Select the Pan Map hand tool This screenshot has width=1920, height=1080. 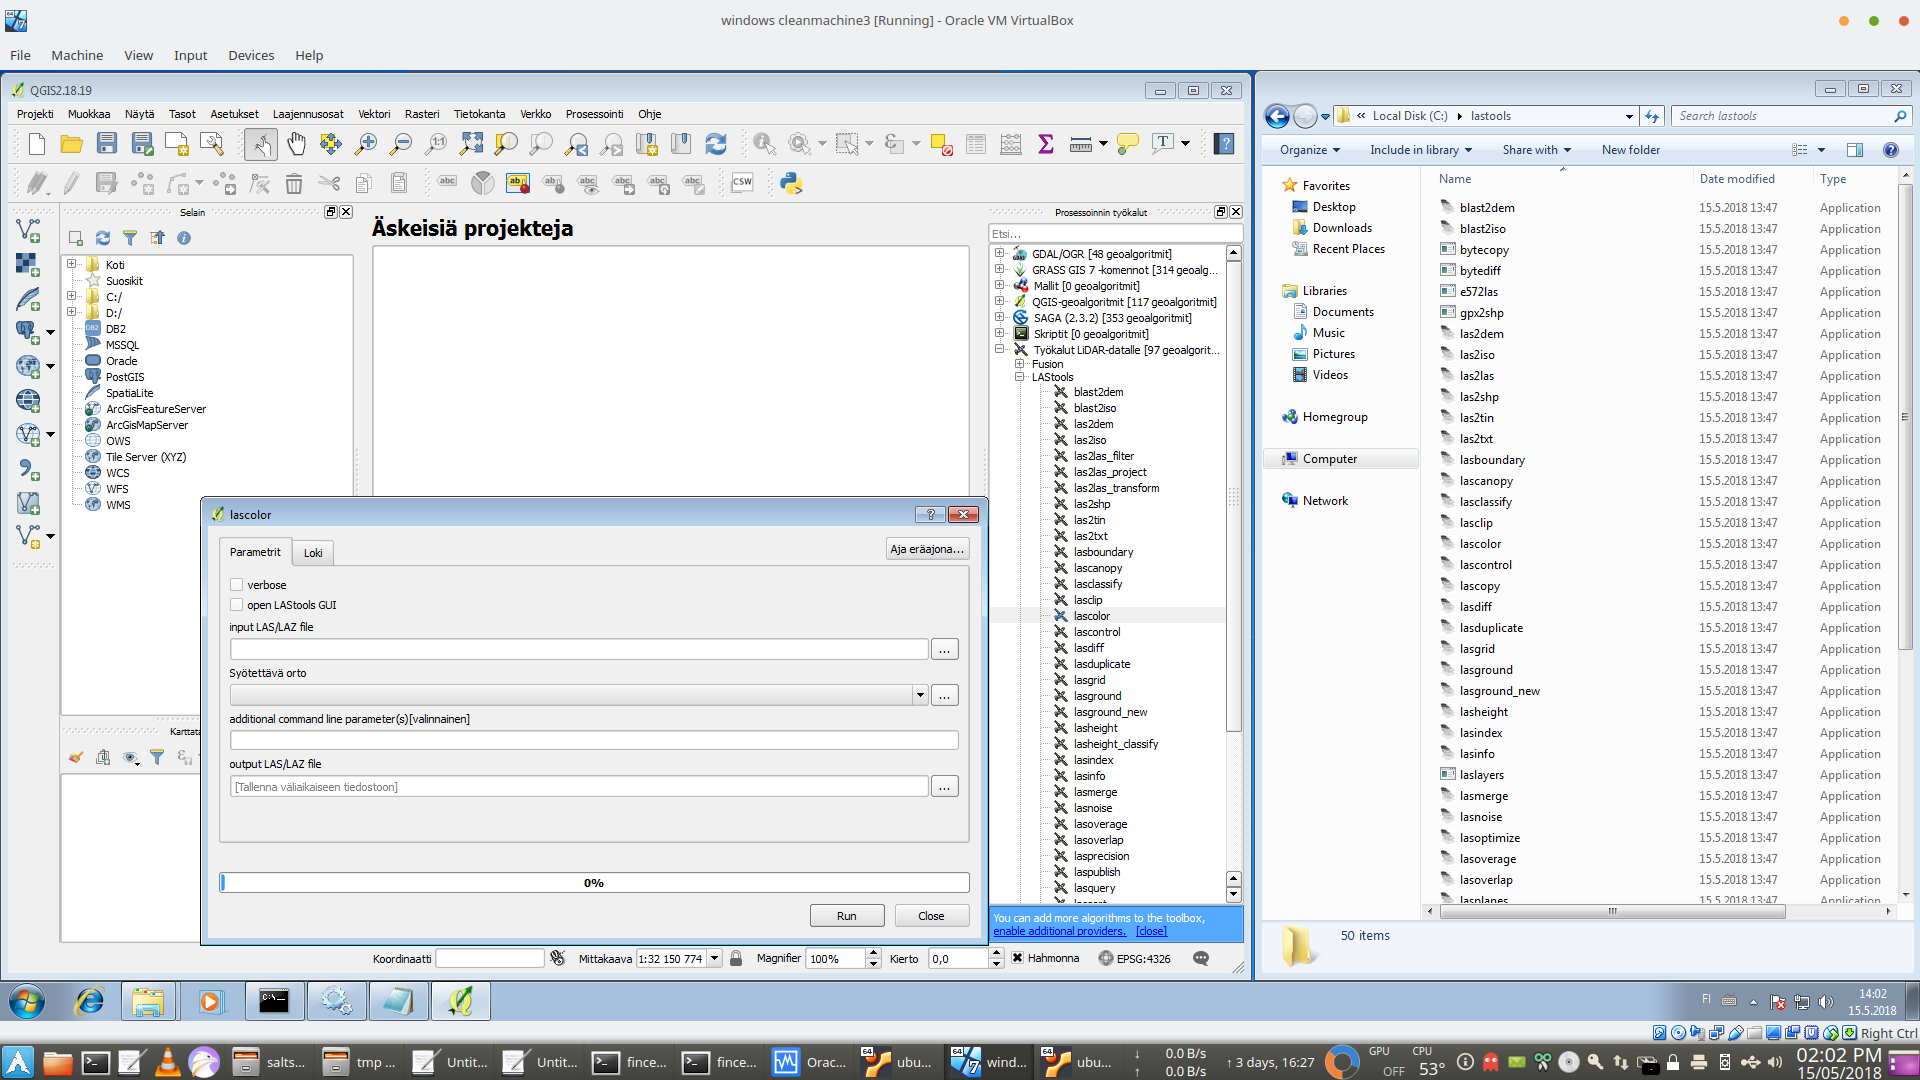pos(296,144)
